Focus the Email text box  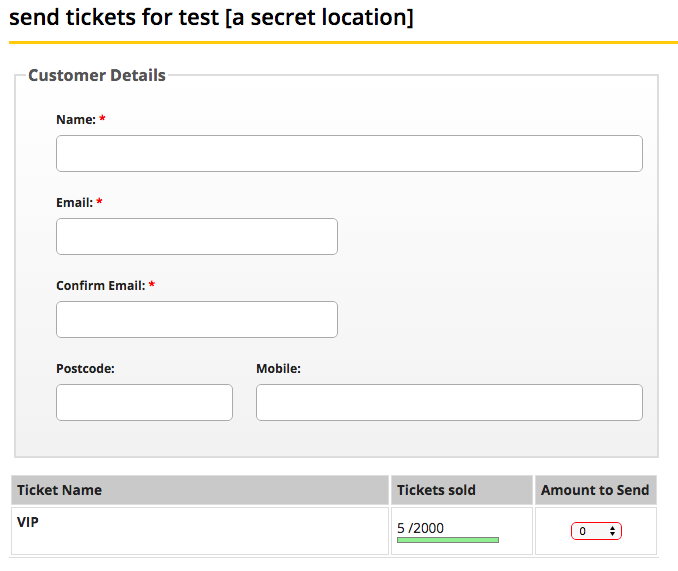coord(197,236)
